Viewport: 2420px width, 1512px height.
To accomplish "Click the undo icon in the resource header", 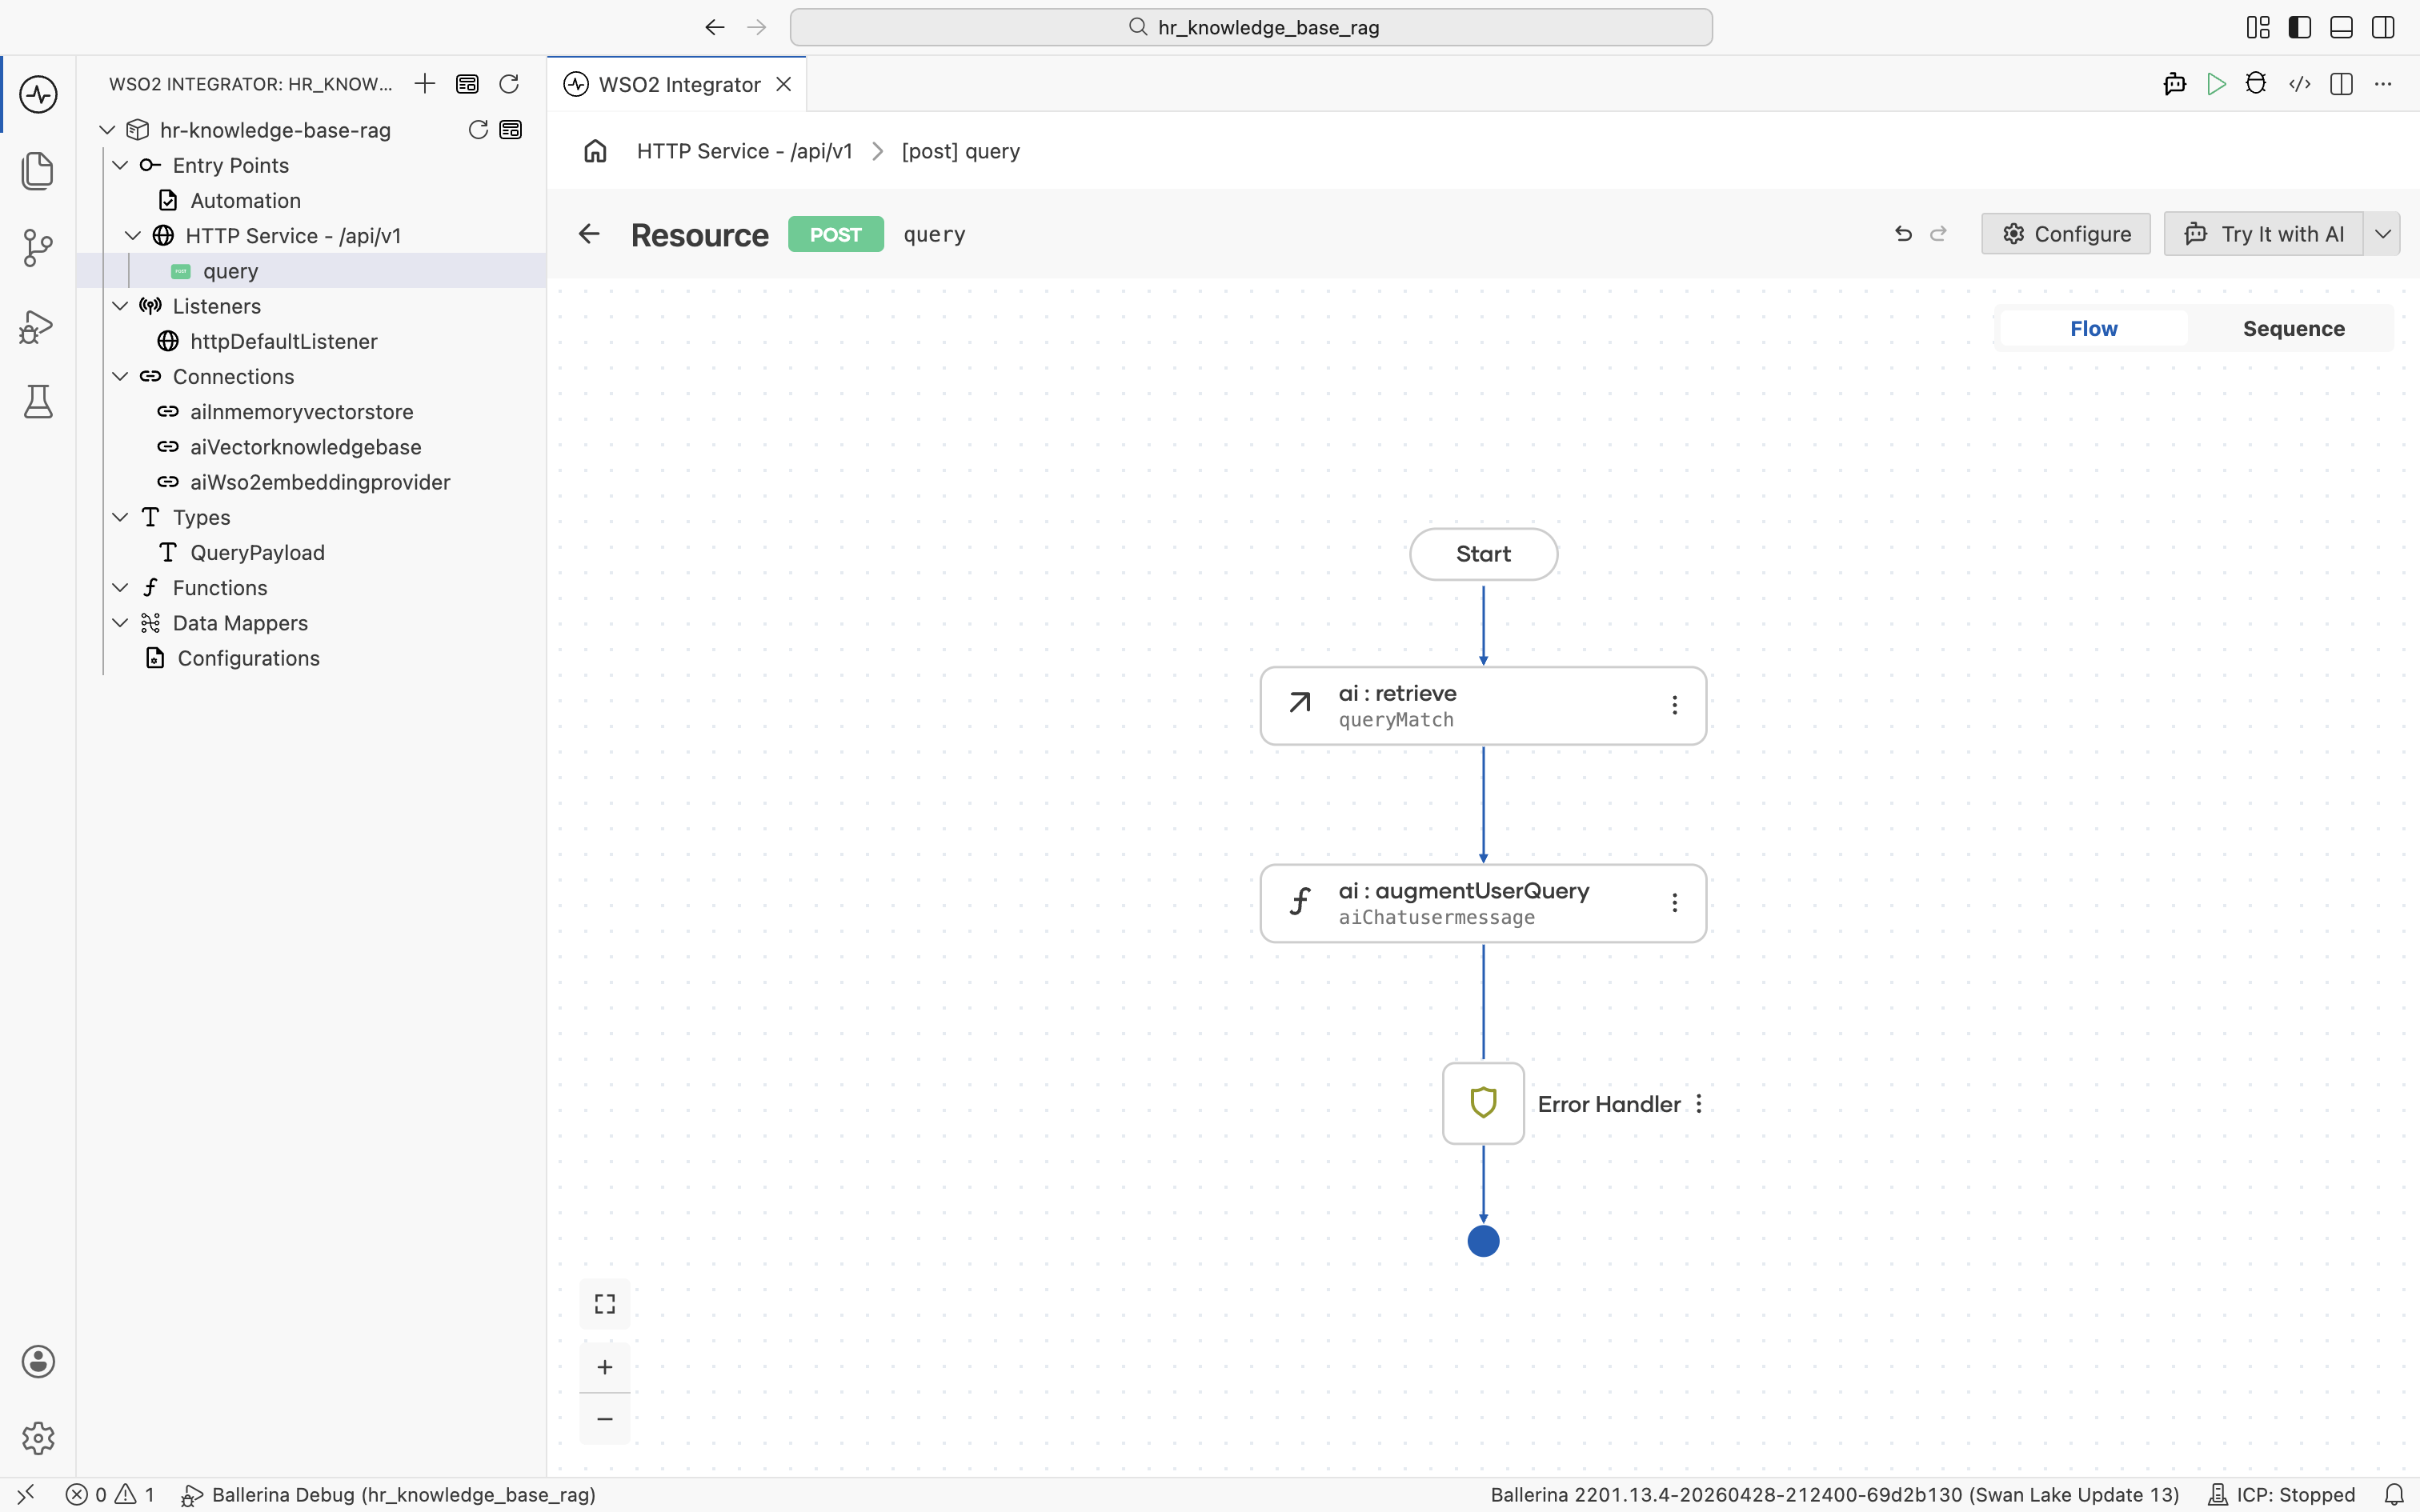I will point(1903,234).
